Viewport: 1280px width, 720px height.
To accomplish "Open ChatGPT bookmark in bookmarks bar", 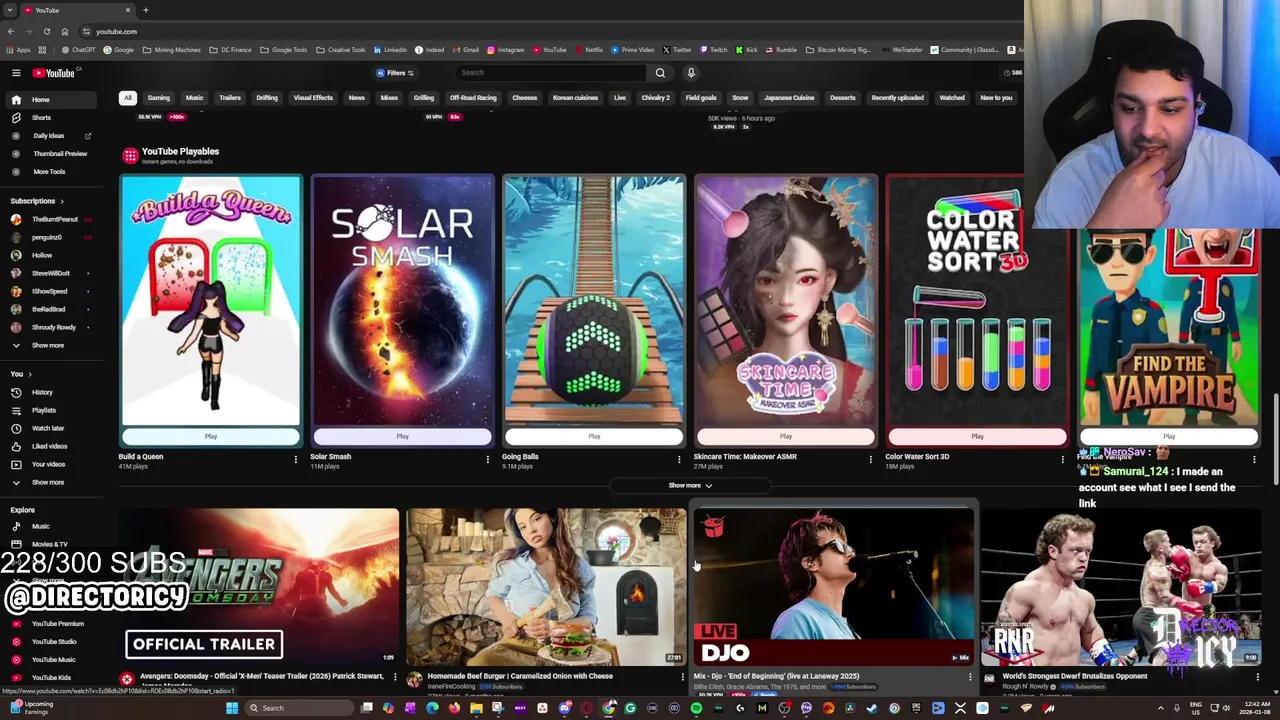I will (x=79, y=50).
